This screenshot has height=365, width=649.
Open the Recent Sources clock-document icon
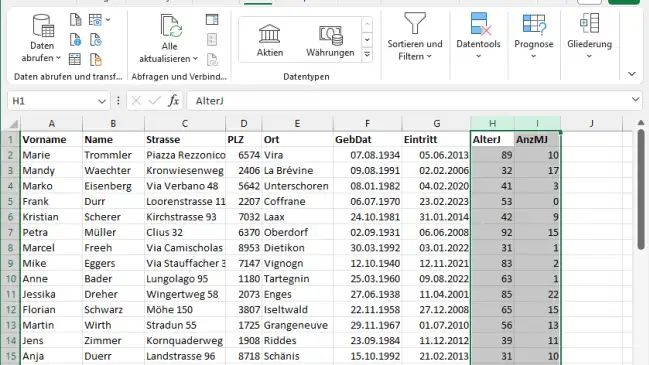pos(96,40)
